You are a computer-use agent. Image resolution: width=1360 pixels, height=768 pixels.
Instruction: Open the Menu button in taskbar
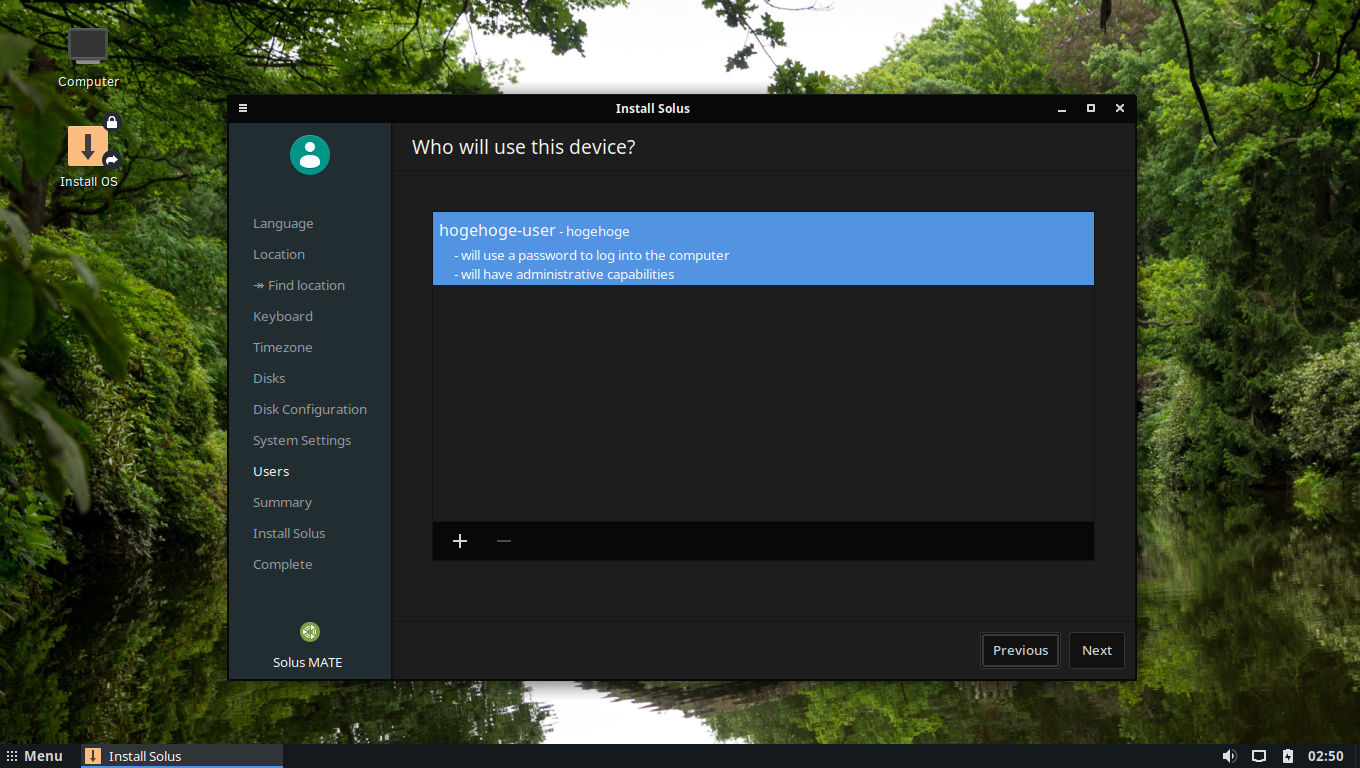click(35, 756)
